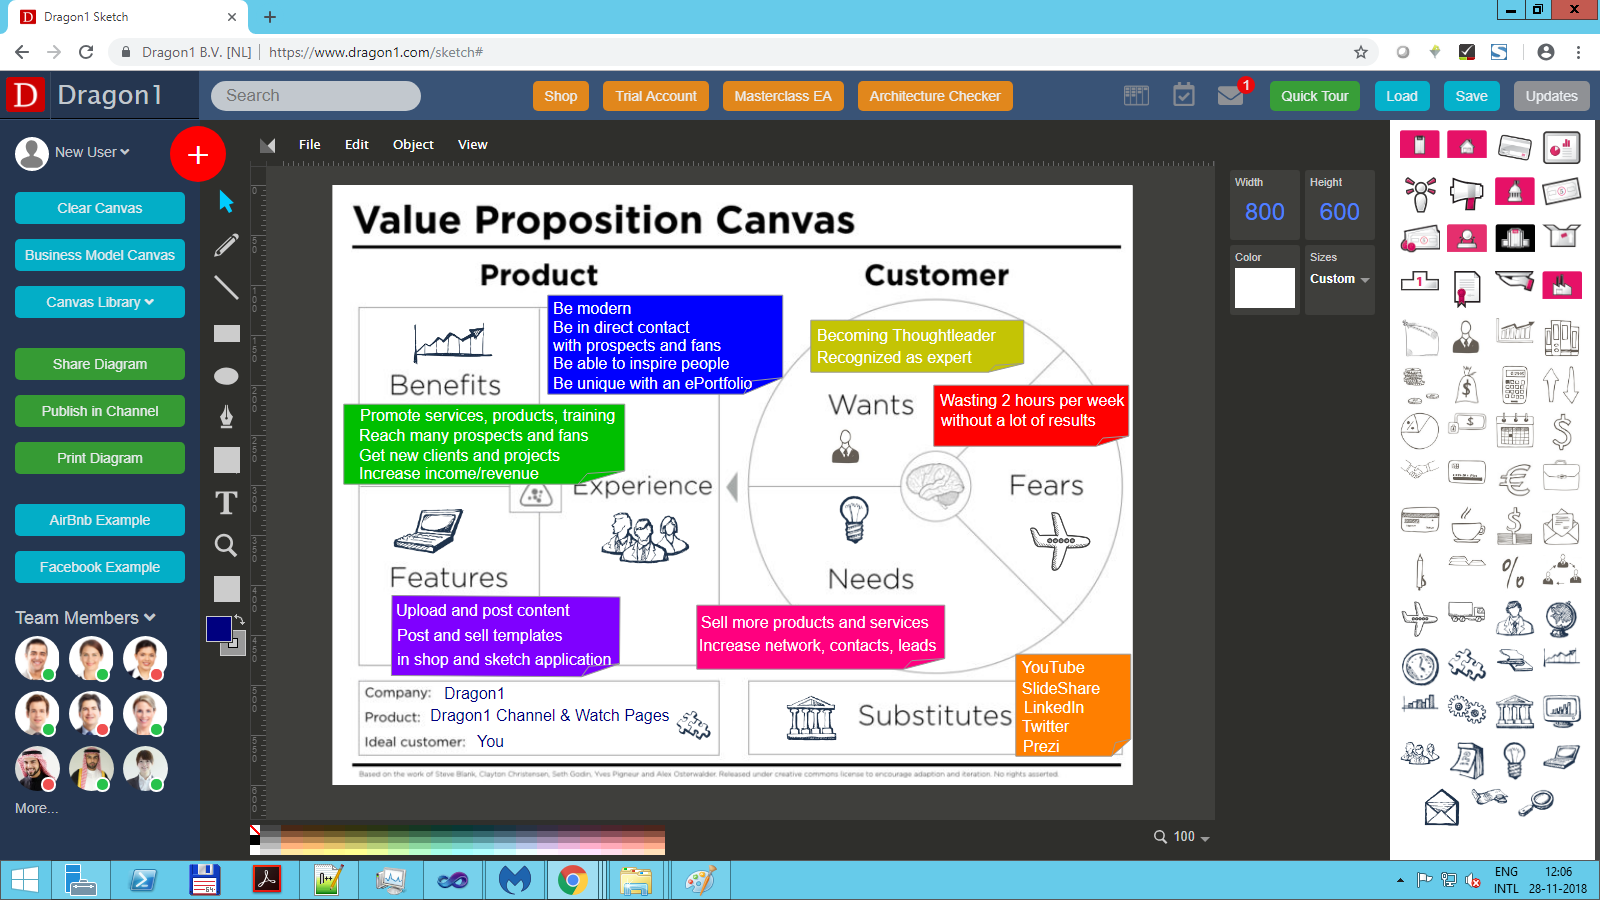Swap foreground and background colors arrow
The width and height of the screenshot is (1600, 900).
coord(239,620)
